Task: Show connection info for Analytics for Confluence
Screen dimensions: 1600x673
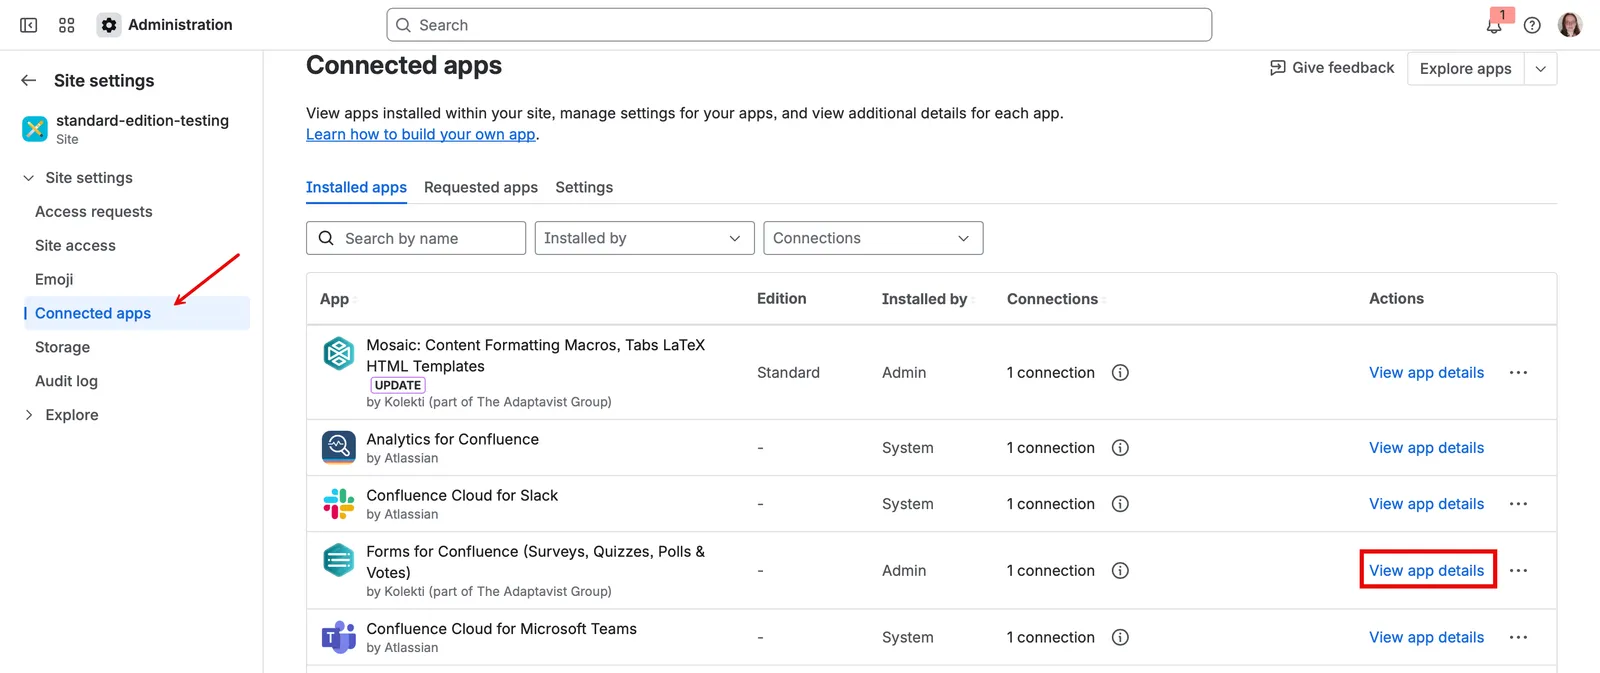Action: (x=1120, y=447)
